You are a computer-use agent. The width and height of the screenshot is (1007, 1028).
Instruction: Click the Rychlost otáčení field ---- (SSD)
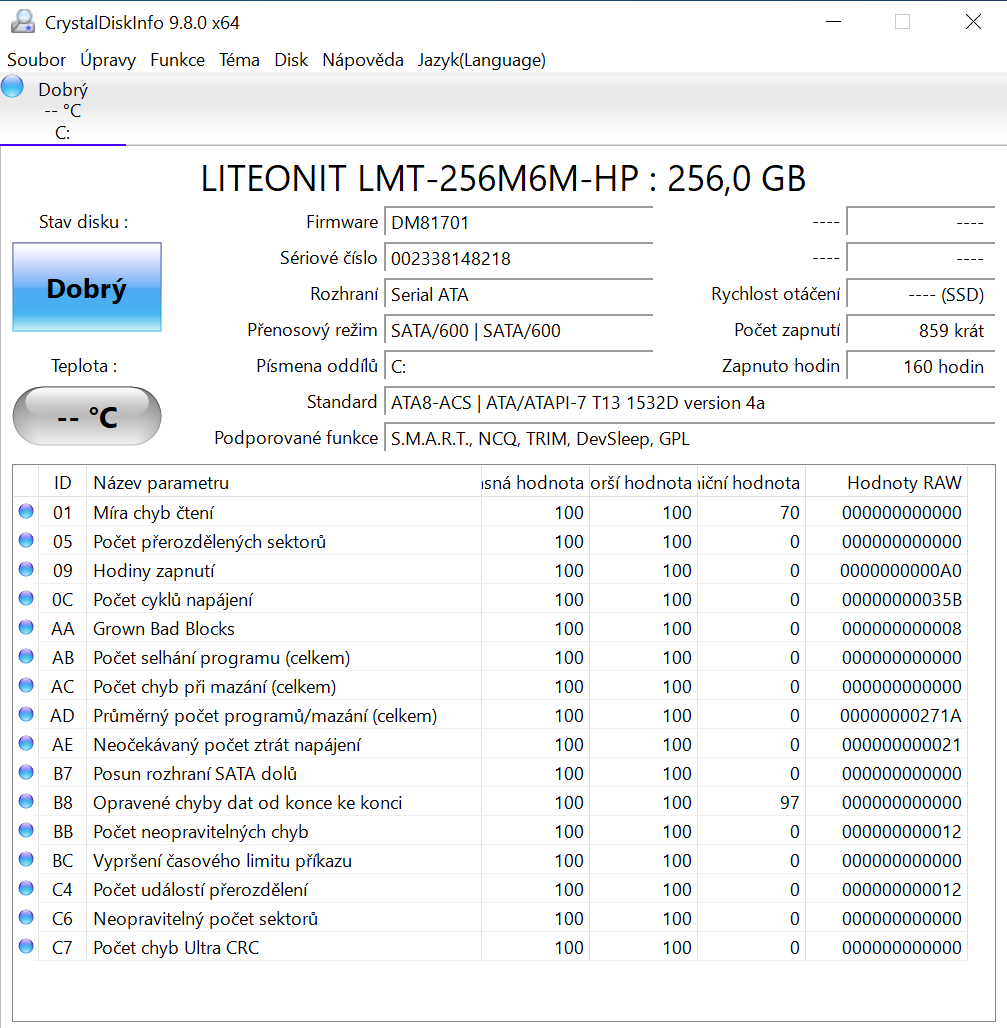921,294
